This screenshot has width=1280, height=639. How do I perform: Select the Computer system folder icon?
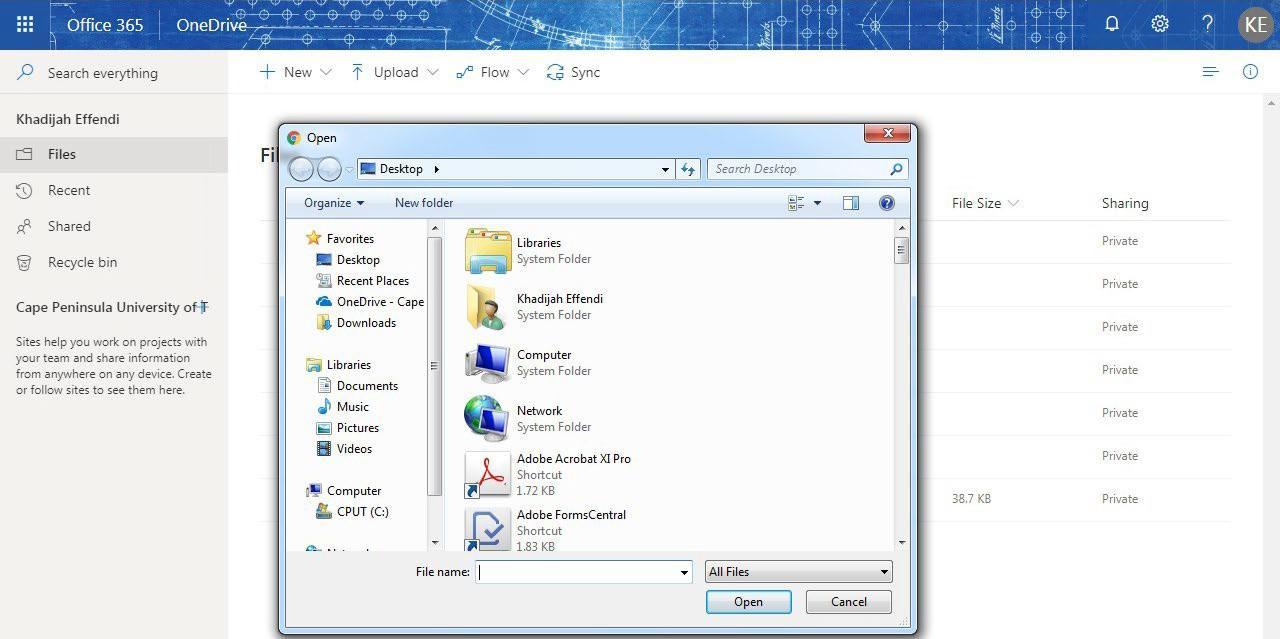[x=488, y=362]
